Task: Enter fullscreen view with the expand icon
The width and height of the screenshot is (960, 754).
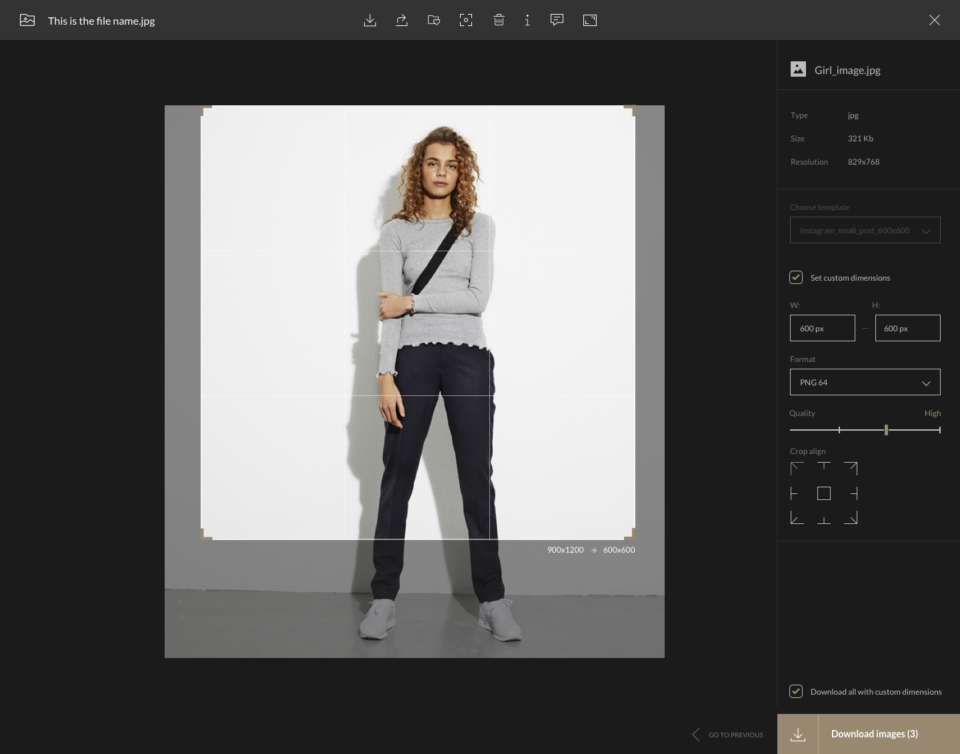Action: [x=589, y=20]
